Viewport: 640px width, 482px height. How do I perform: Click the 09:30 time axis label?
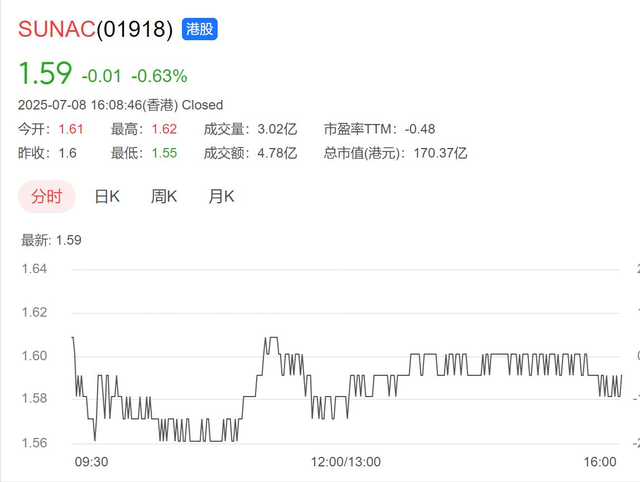coord(91,462)
